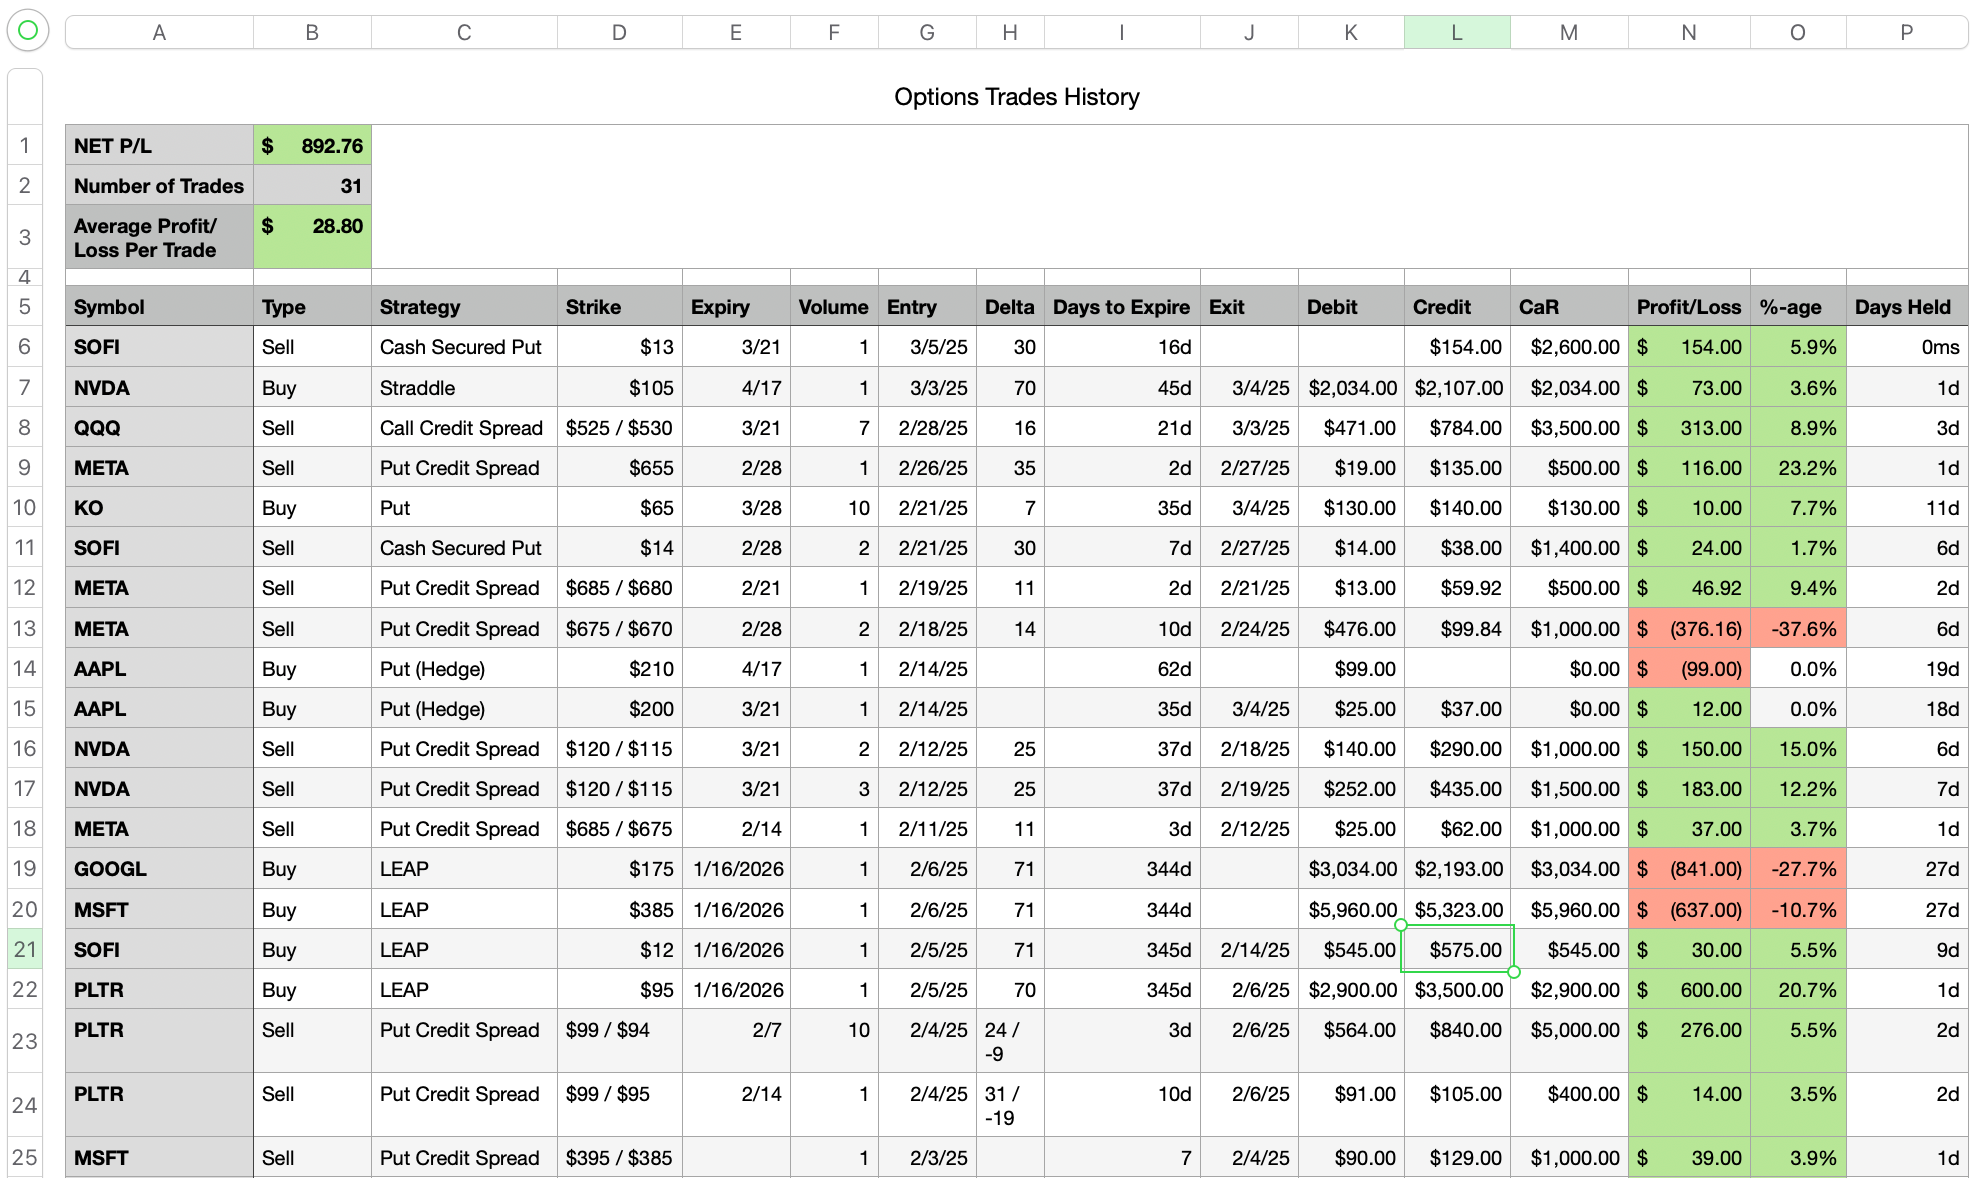Select the $99 / $94 strike cell
This screenshot has width=1978, height=1178.
point(620,1041)
